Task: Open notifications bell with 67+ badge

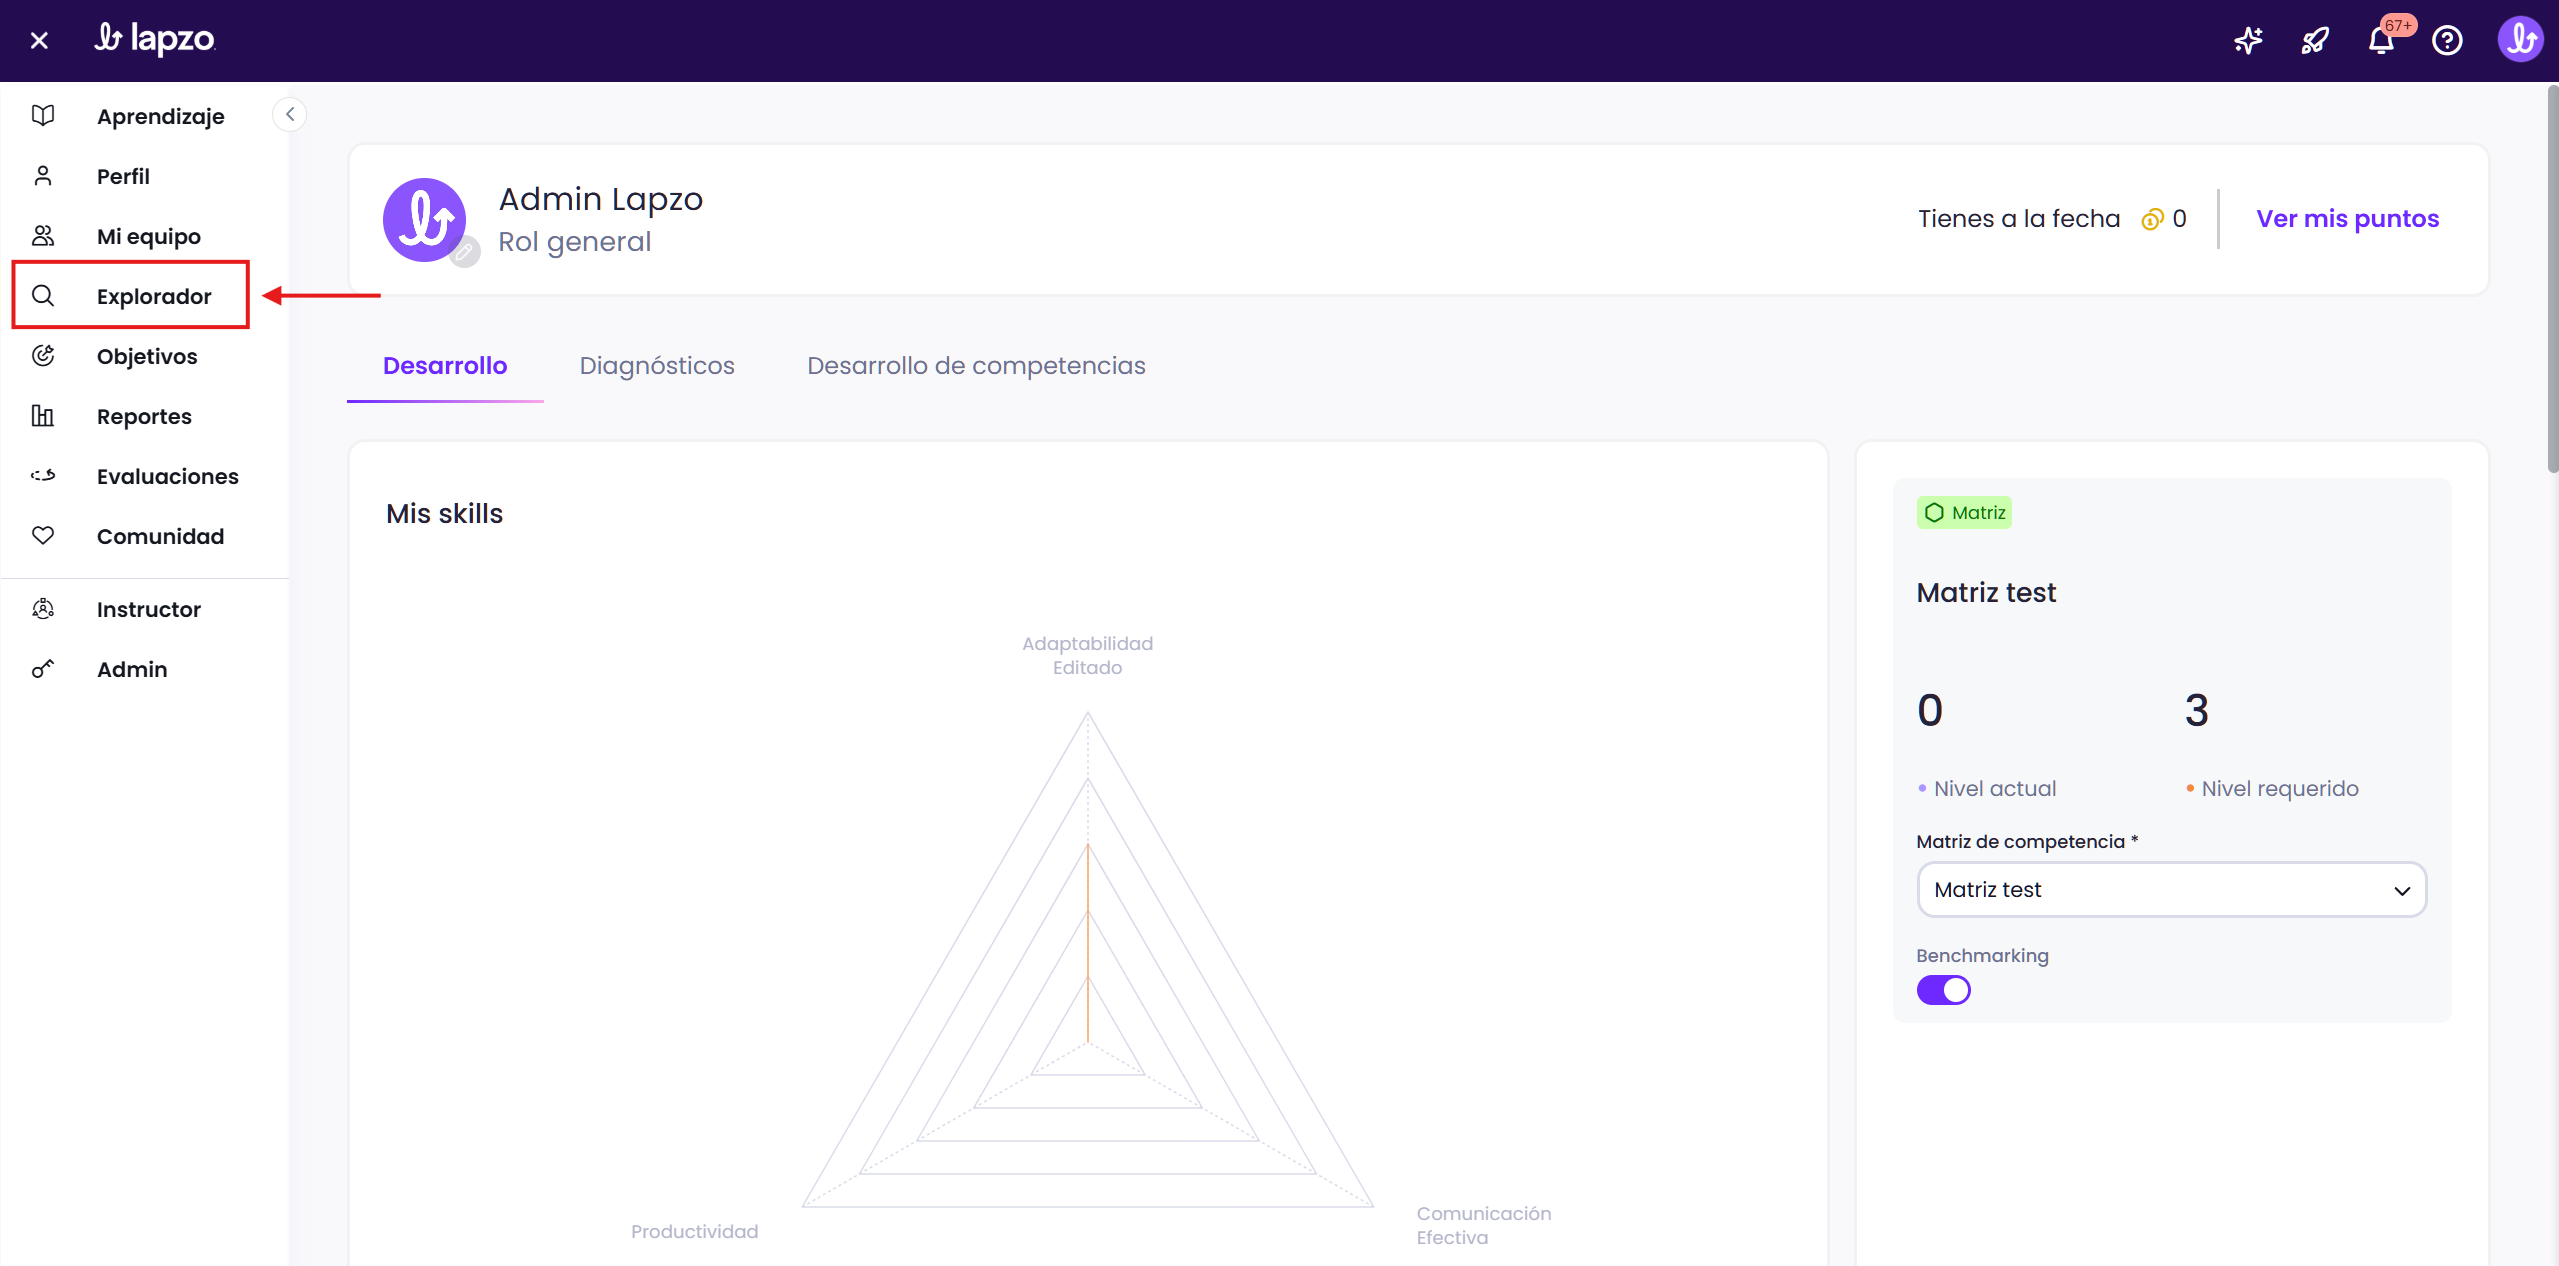Action: [x=2381, y=41]
